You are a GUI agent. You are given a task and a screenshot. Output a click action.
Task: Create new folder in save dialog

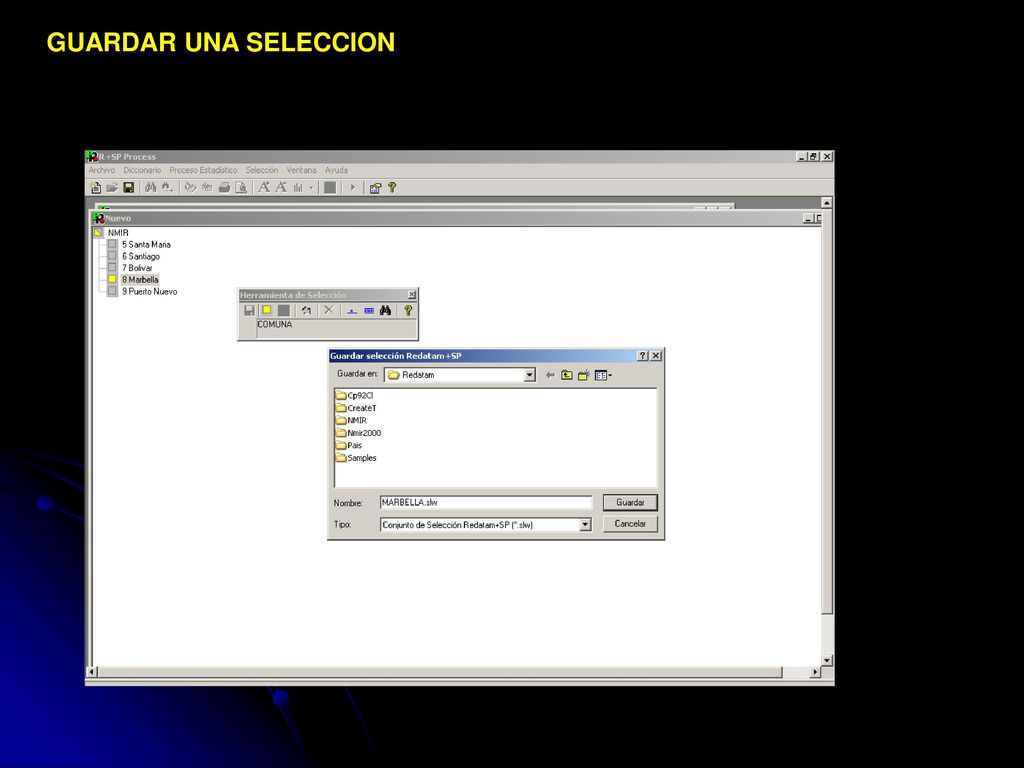point(584,376)
